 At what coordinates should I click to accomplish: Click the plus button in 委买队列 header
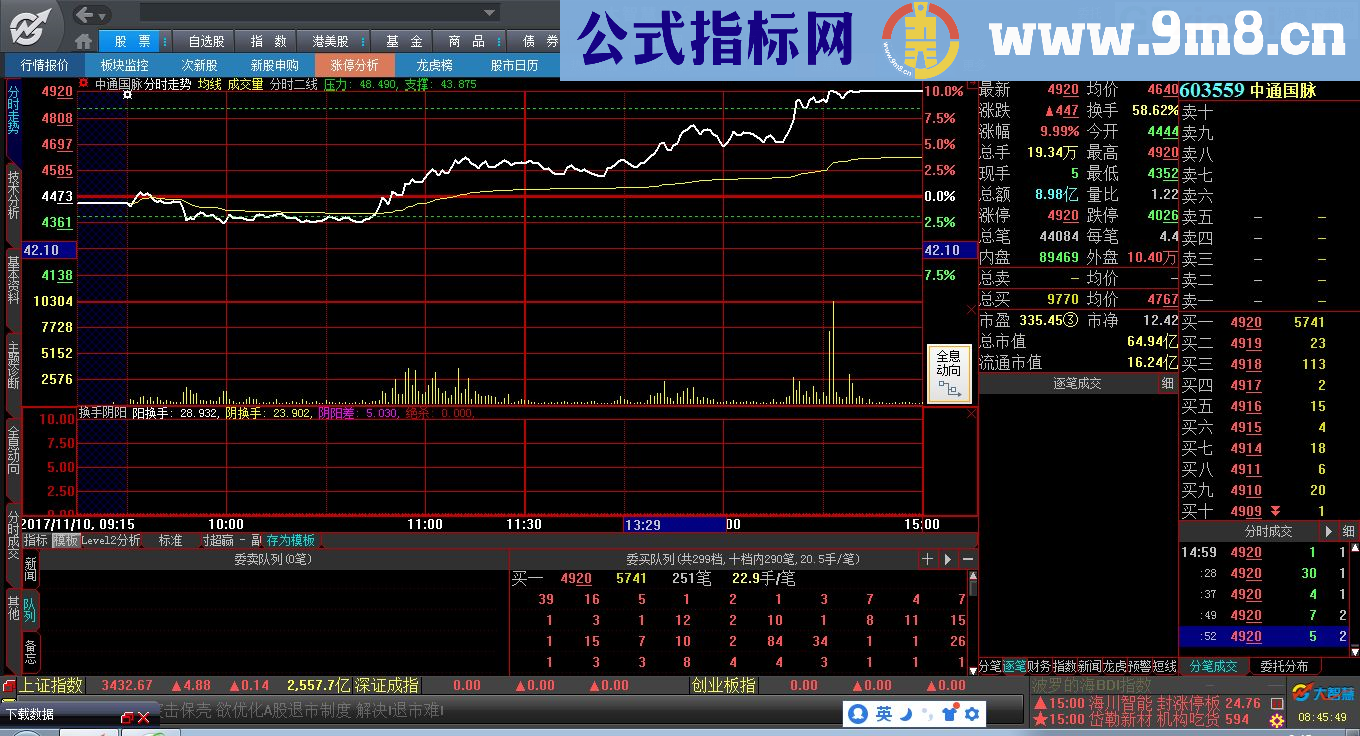point(927,559)
